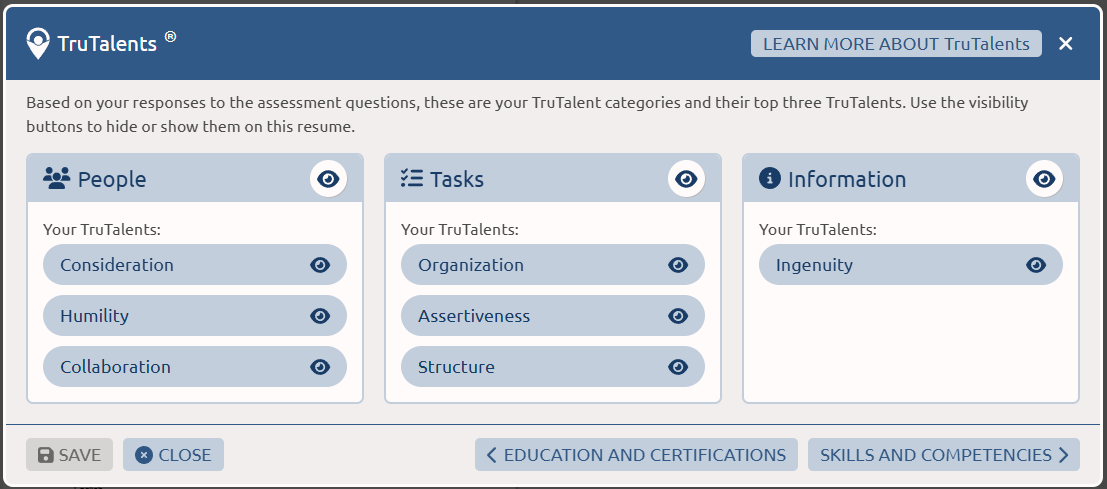Image resolution: width=1107 pixels, height=489 pixels.
Task: Hide the Ingenuity TruTalent
Action: [x=1036, y=265]
